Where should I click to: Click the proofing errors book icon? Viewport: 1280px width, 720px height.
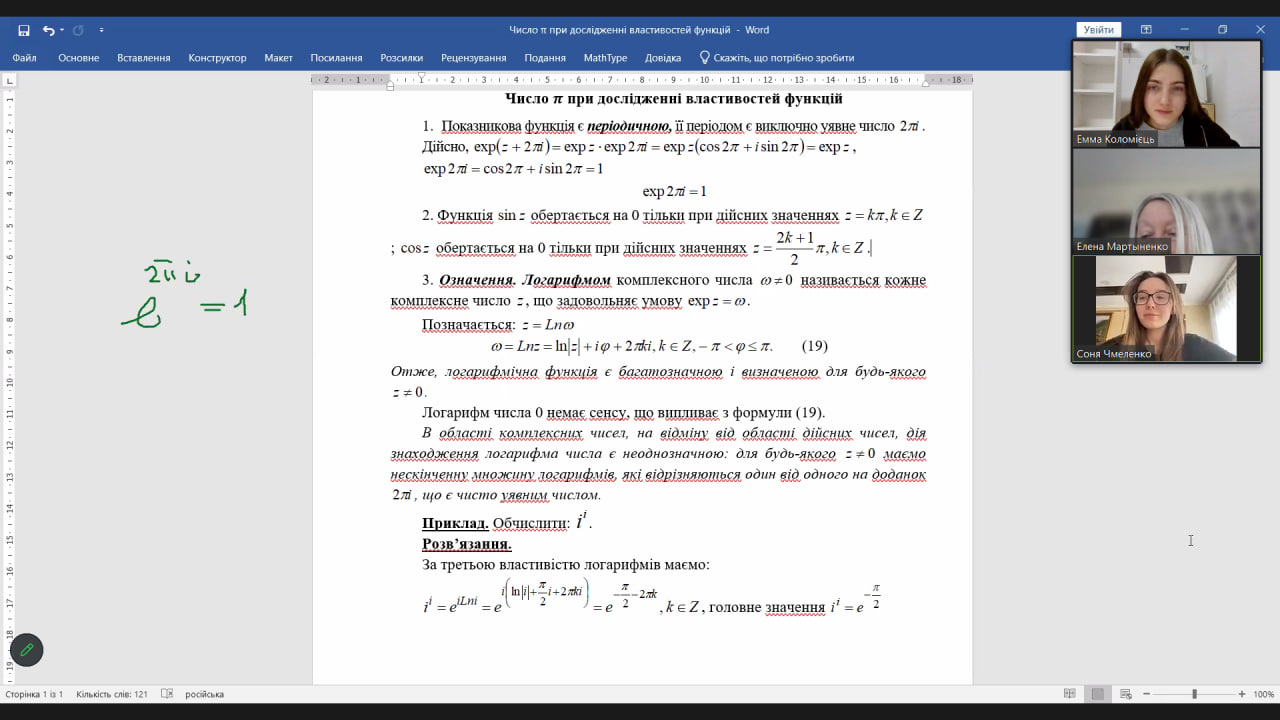pyautogui.click(x=167, y=694)
